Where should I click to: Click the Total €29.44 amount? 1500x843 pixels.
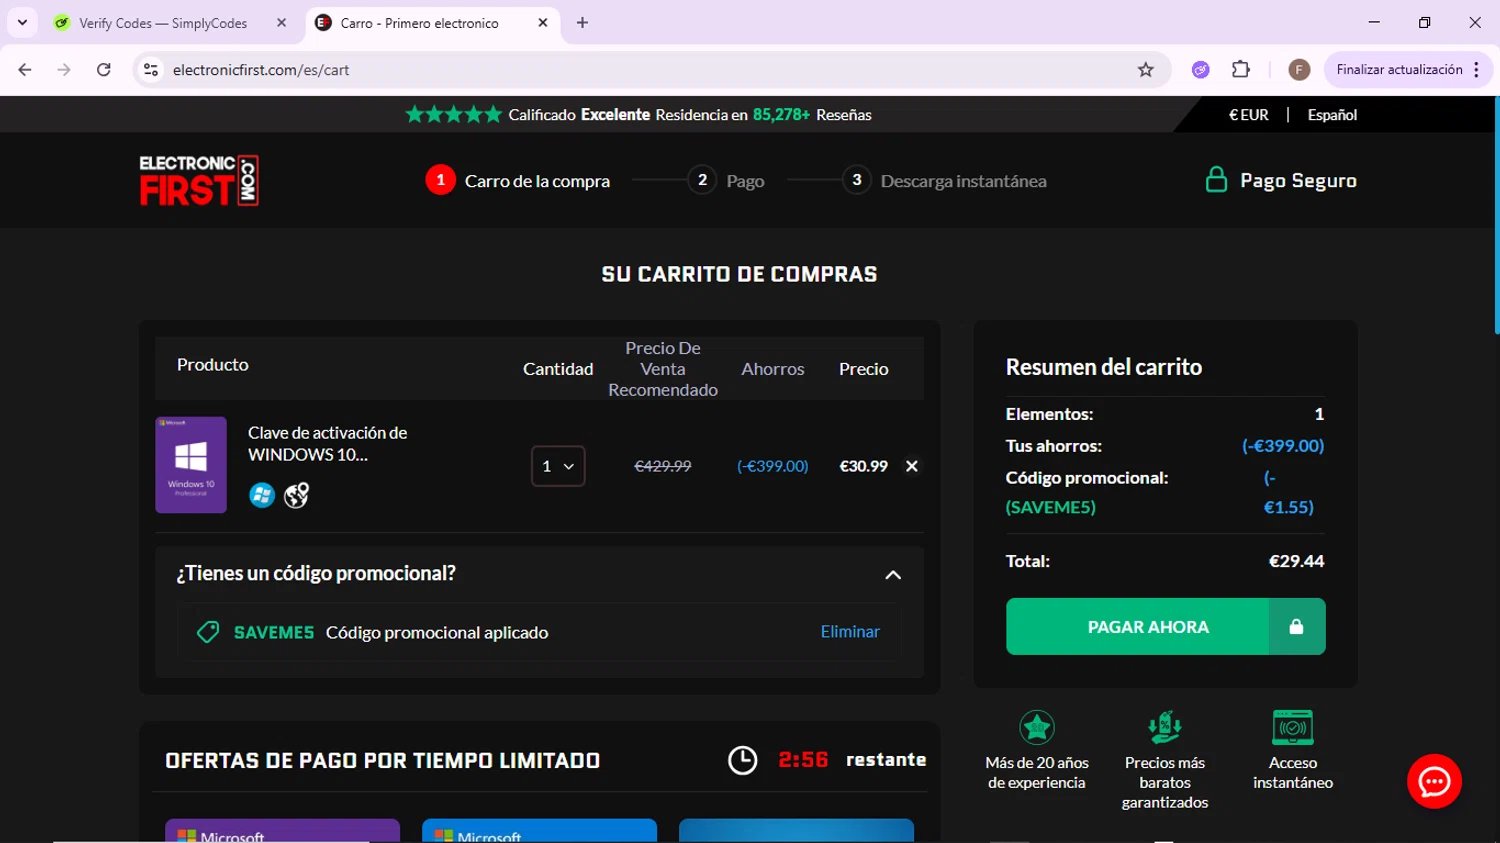pyautogui.click(x=1296, y=561)
